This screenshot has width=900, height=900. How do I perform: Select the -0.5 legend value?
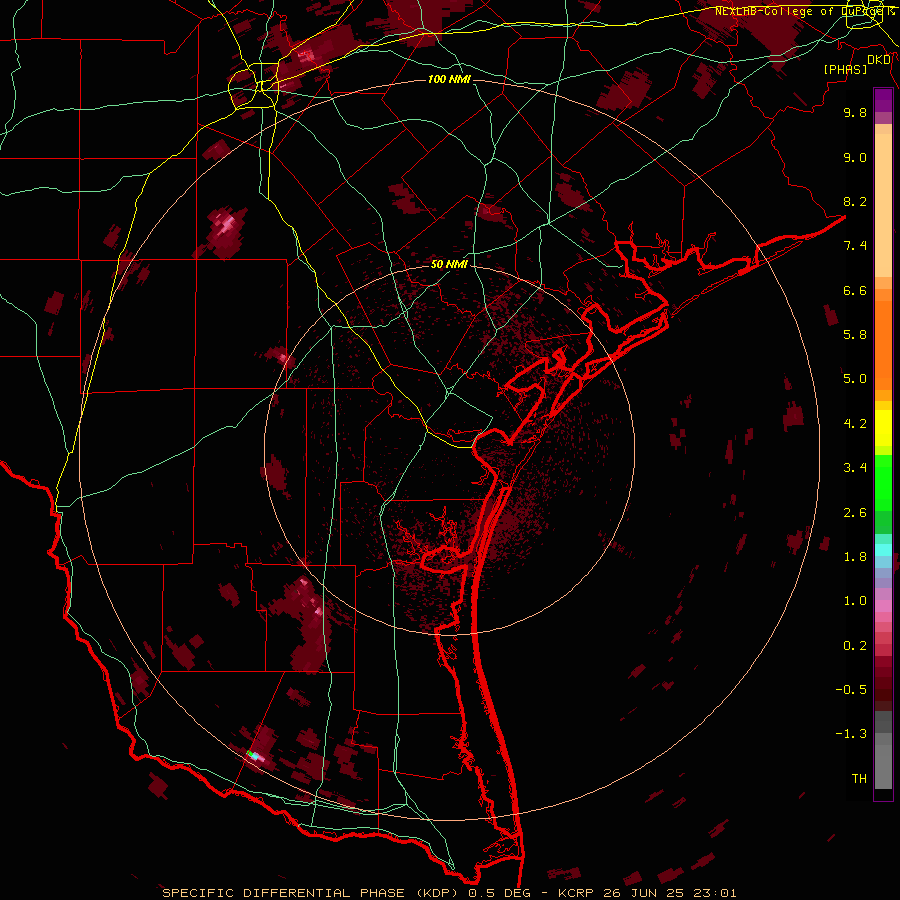click(x=851, y=690)
